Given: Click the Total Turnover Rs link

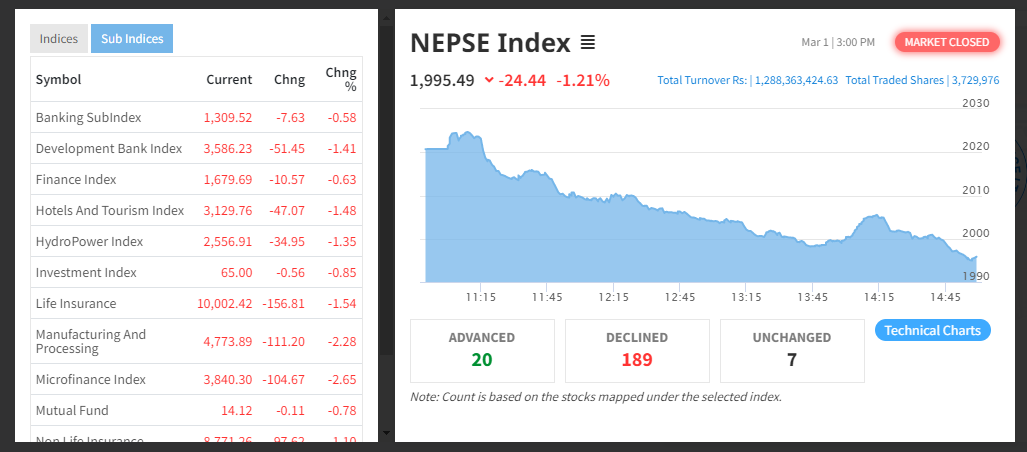Looking at the screenshot, I should pos(747,80).
